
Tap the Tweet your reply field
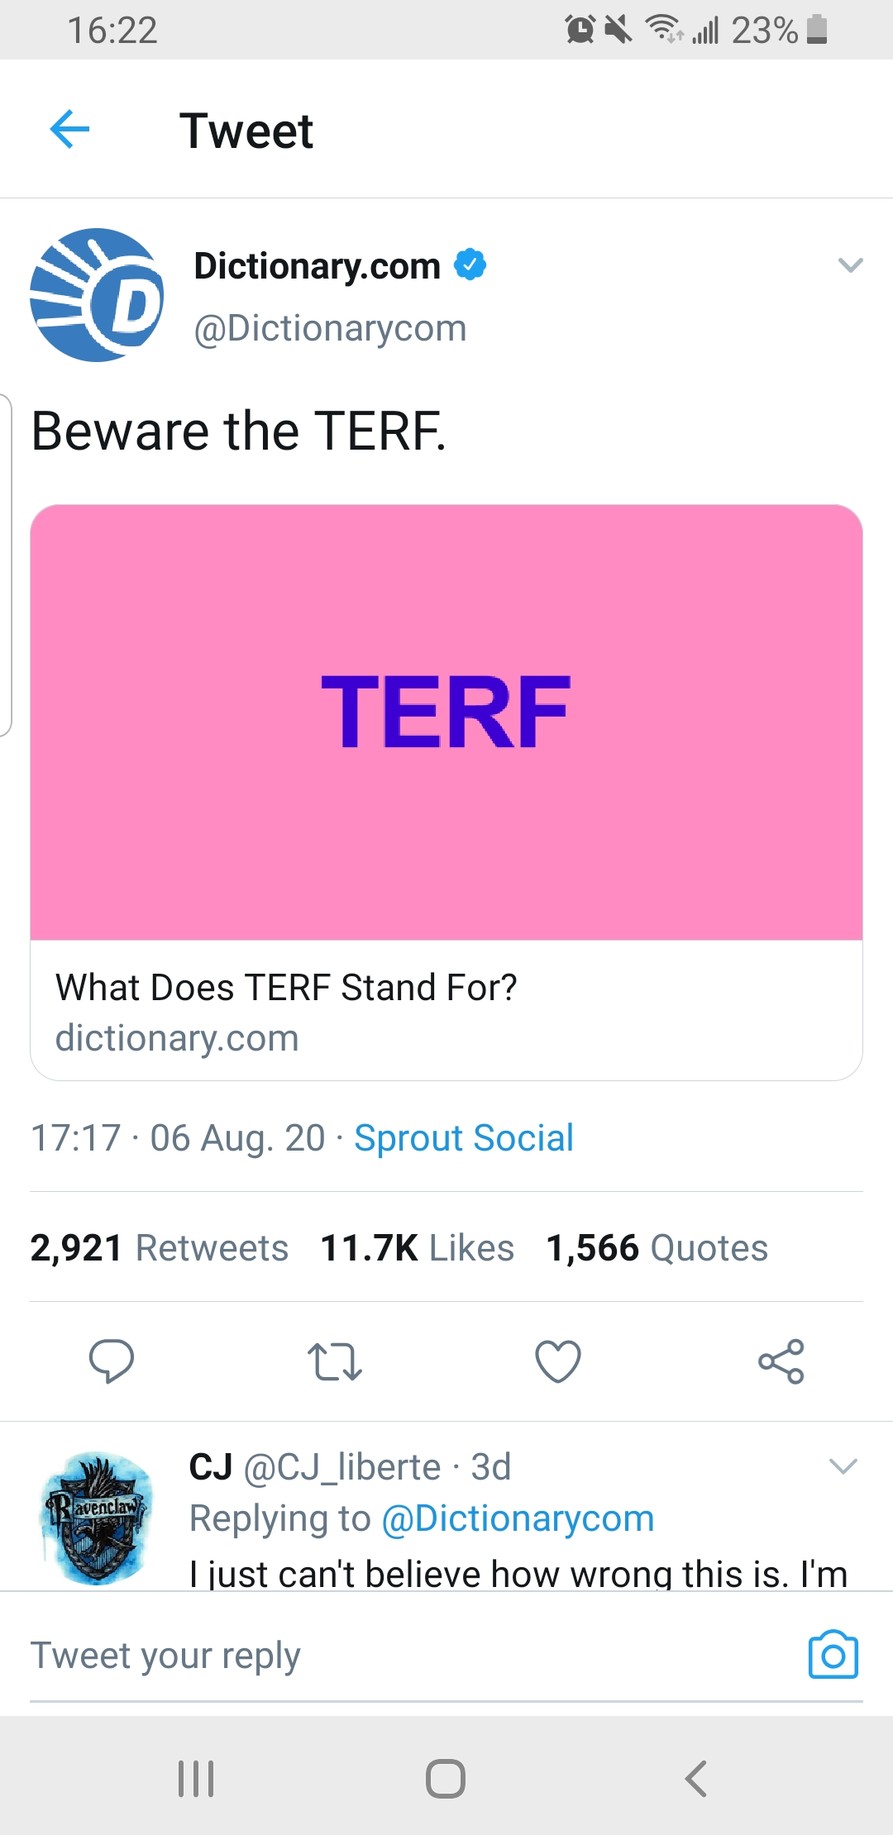click(x=400, y=1655)
